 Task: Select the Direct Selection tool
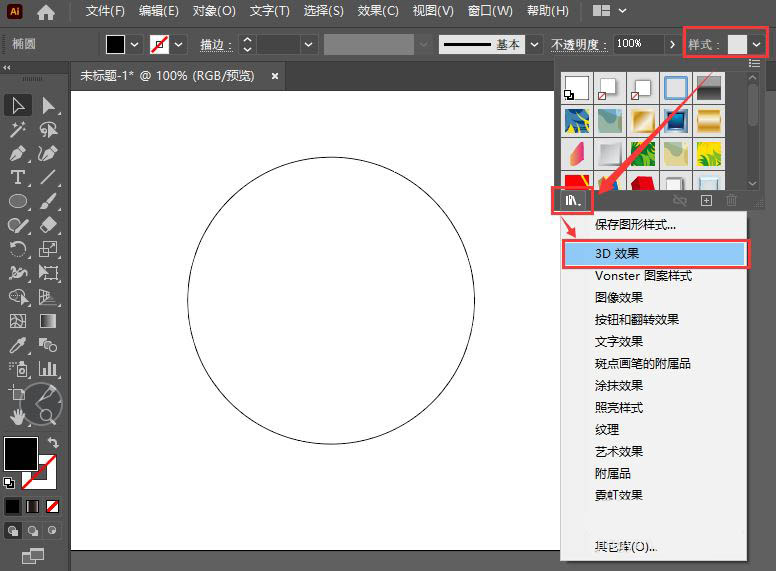tap(48, 106)
